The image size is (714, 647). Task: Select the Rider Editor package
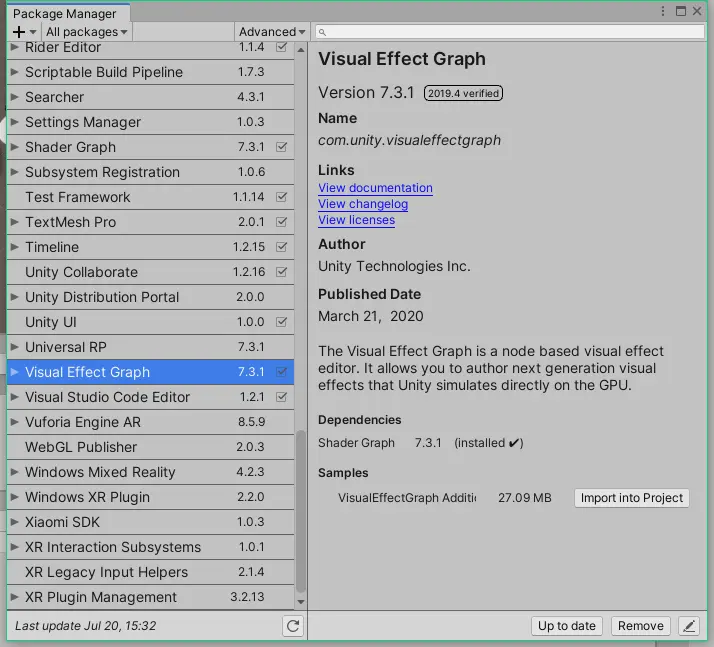150,49
